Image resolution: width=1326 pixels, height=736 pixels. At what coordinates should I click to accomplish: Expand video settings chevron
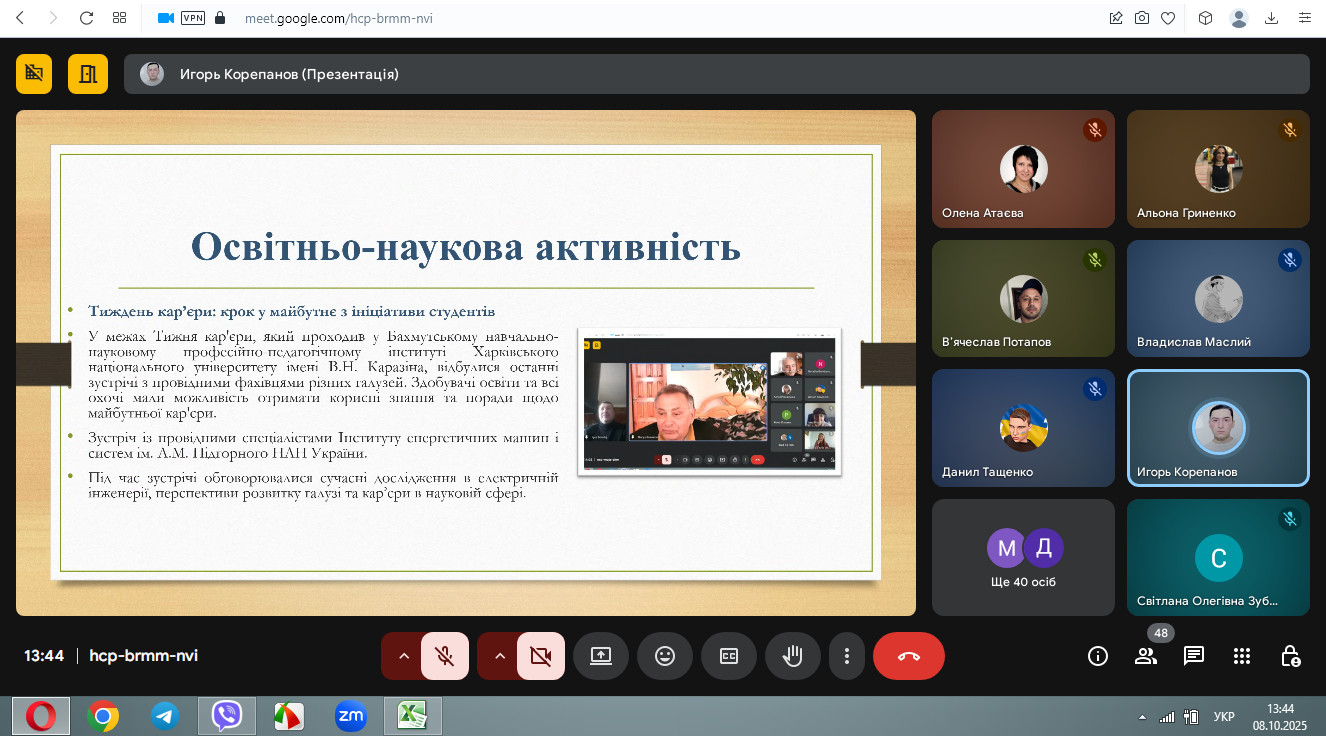coord(499,656)
